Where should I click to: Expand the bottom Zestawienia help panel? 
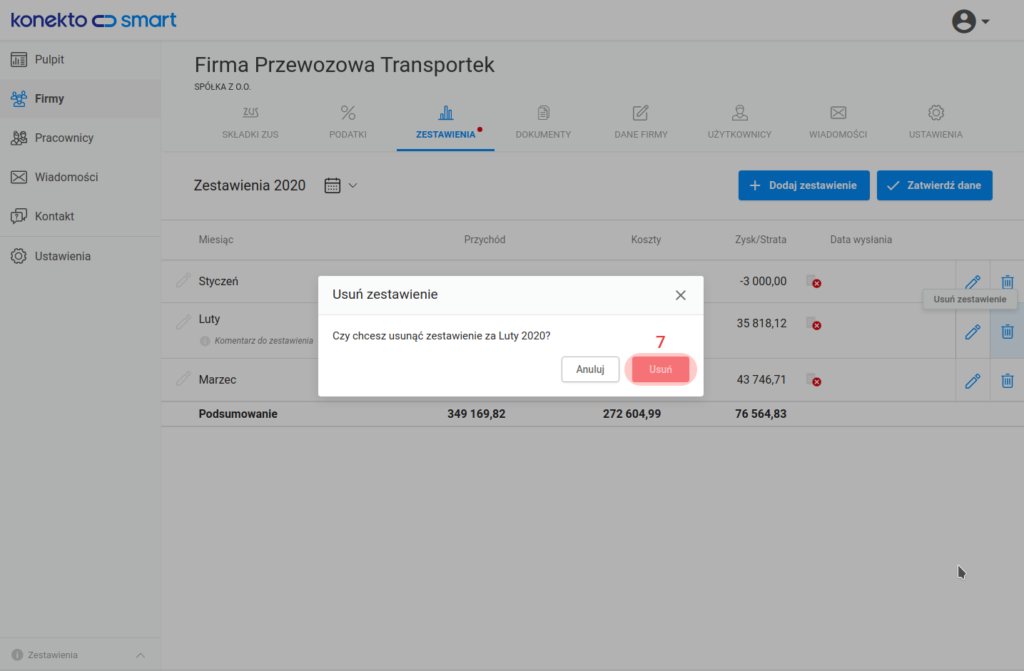[x=140, y=655]
